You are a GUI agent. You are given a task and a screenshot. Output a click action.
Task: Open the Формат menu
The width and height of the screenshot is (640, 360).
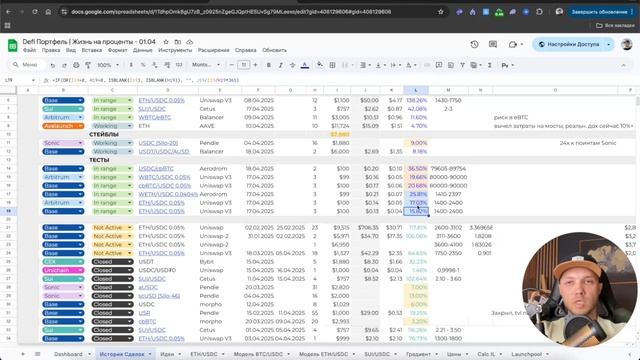coord(118,50)
